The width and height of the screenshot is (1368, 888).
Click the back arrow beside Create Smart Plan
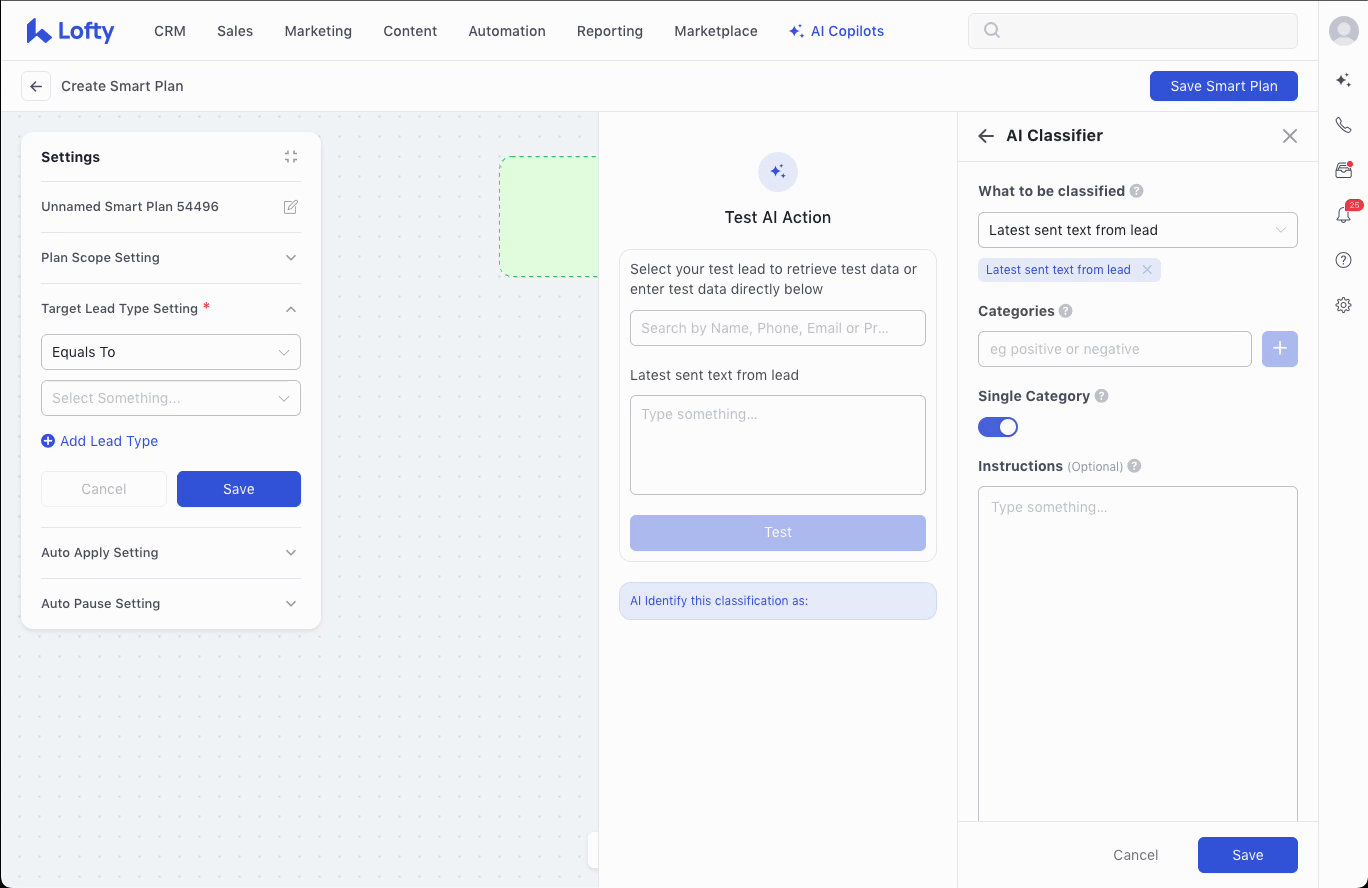[36, 86]
